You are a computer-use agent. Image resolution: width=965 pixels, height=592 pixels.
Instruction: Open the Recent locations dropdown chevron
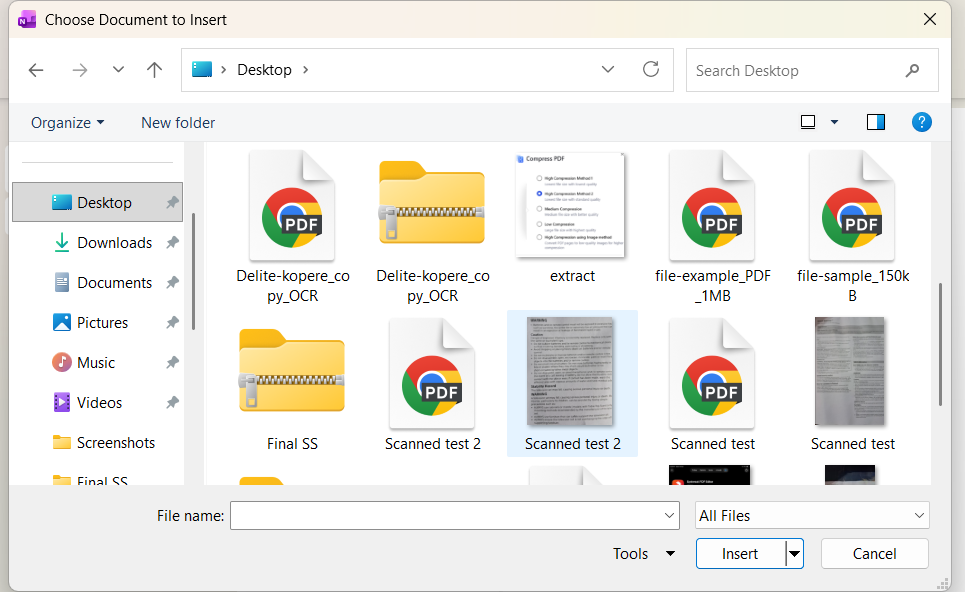(118, 70)
